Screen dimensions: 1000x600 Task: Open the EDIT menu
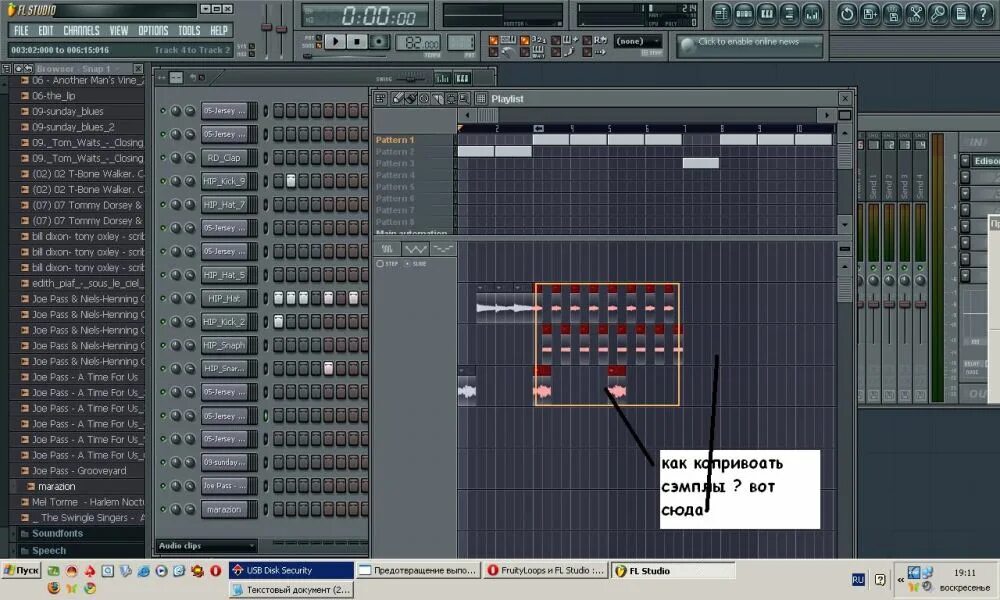click(46, 30)
